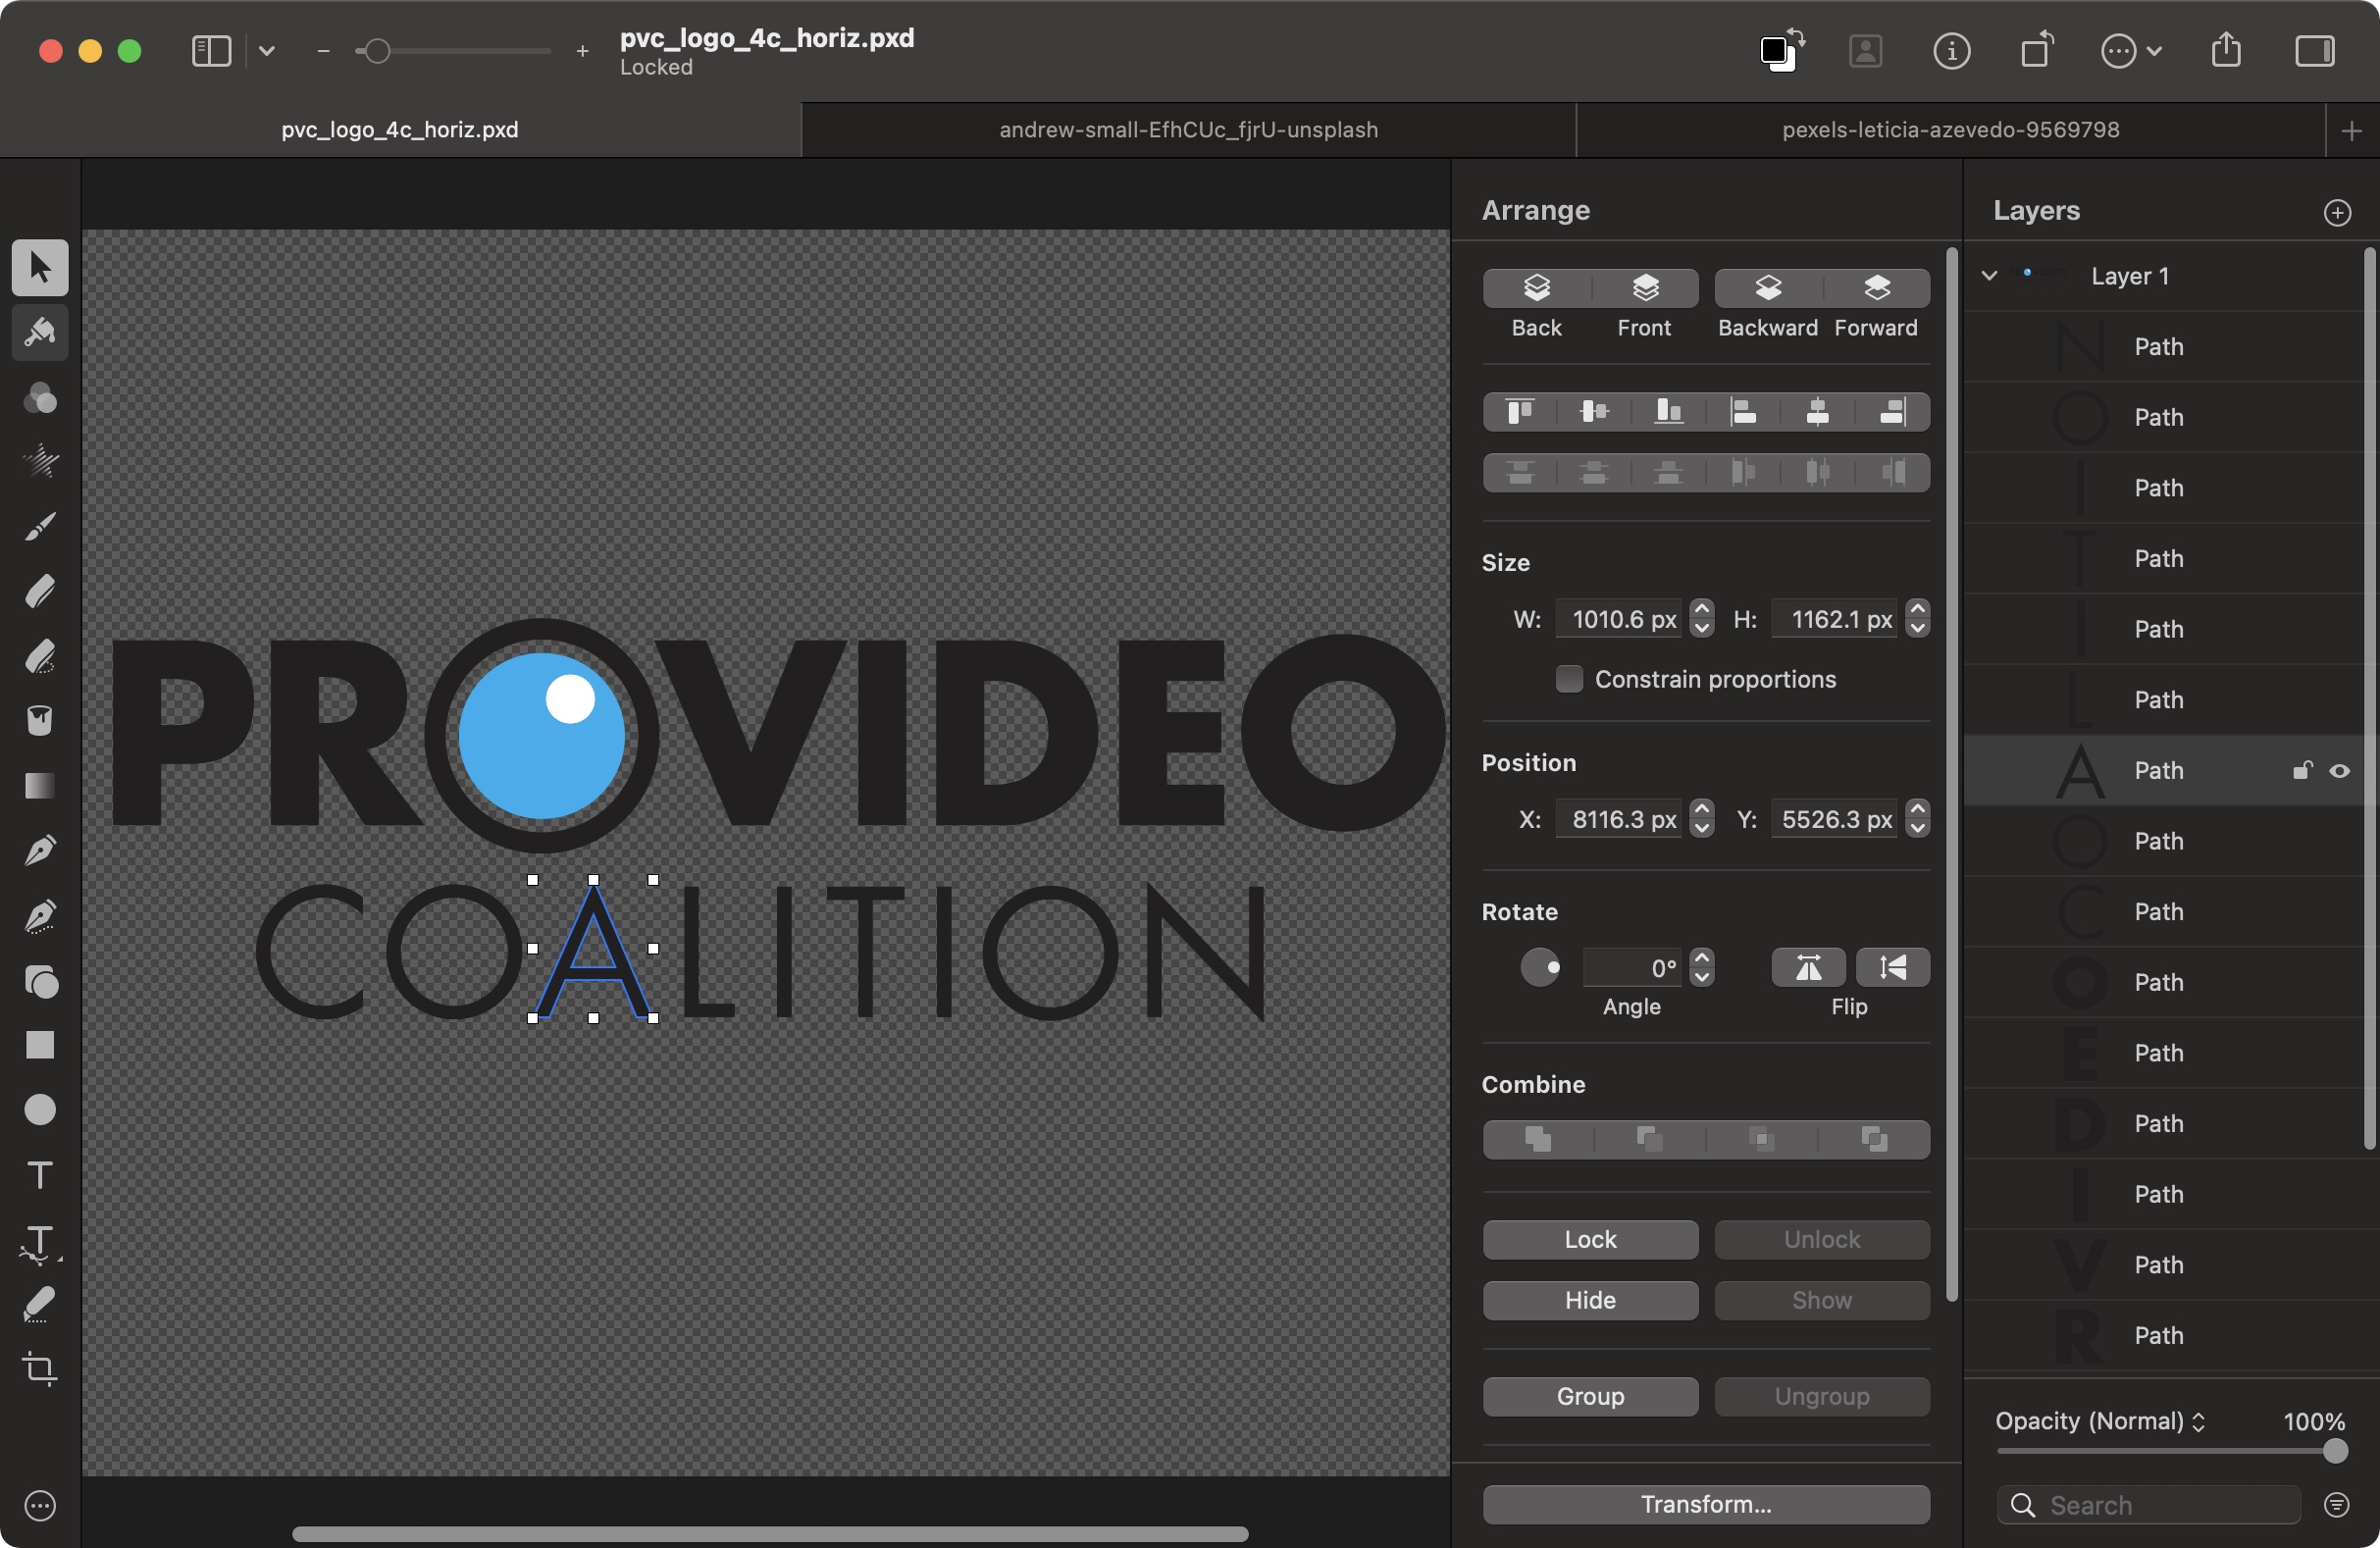Switch to andrew-small-EfhCUc tab
The width and height of the screenshot is (2380, 1548).
[x=1188, y=129]
